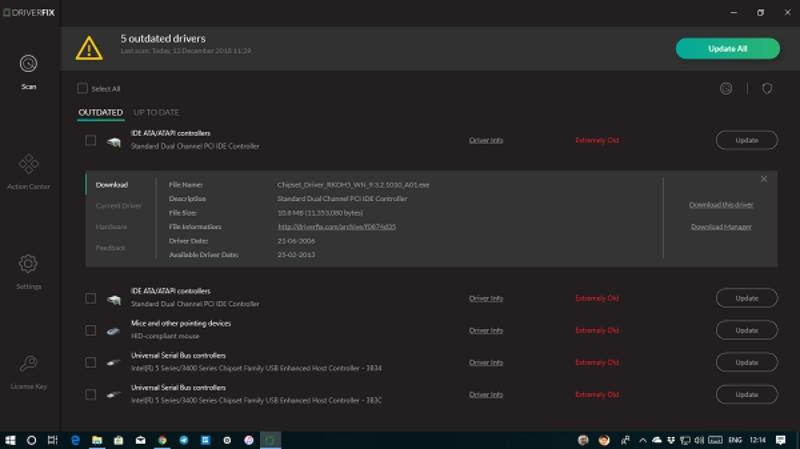
Task: Click the shield icon at top right
Action: 767,89
